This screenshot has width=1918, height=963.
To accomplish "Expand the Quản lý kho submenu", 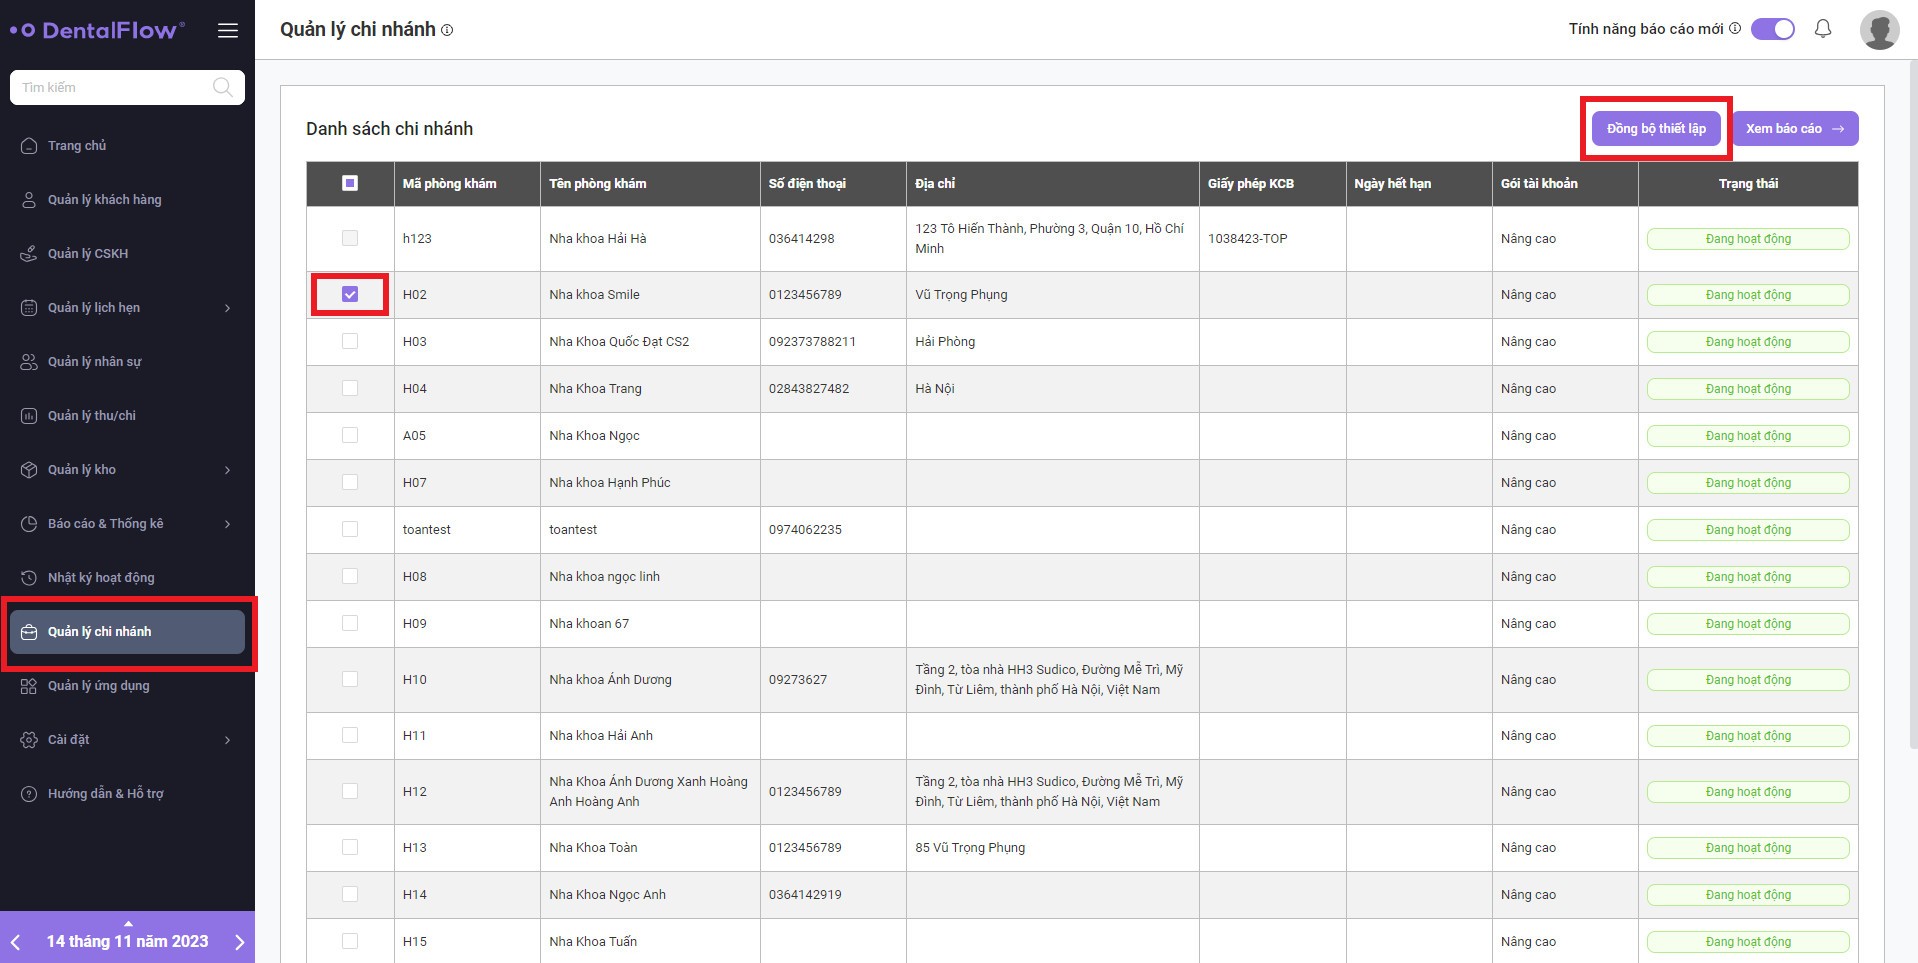I will click(227, 470).
